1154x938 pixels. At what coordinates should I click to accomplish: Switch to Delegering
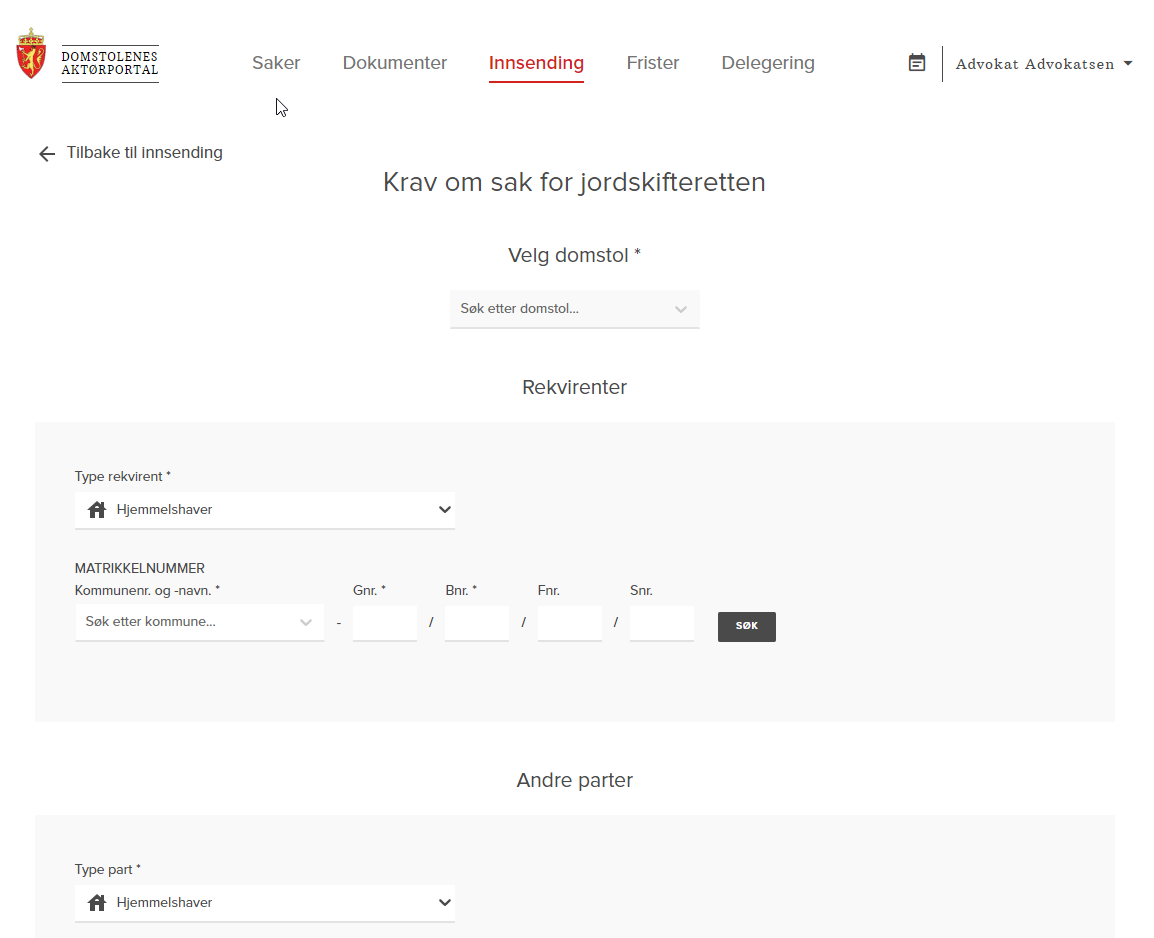coord(768,63)
